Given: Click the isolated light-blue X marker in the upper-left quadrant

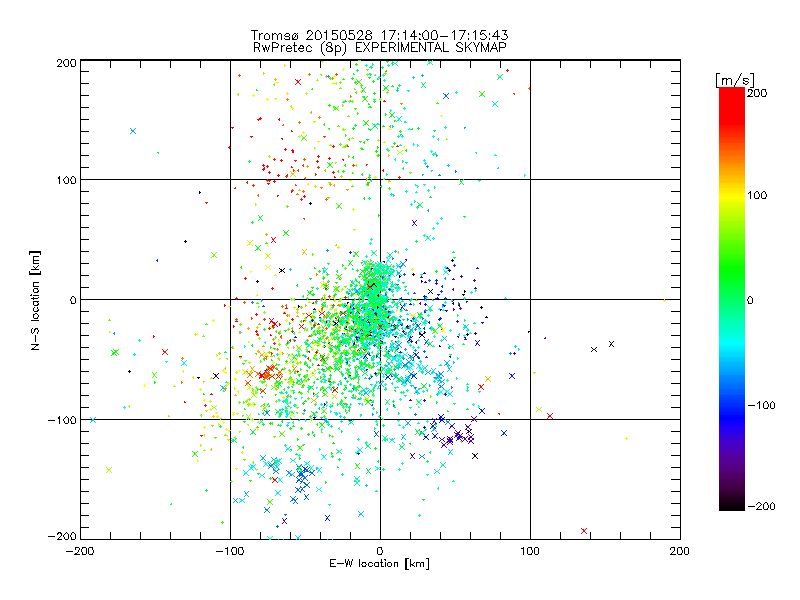Looking at the screenshot, I should (x=133, y=131).
